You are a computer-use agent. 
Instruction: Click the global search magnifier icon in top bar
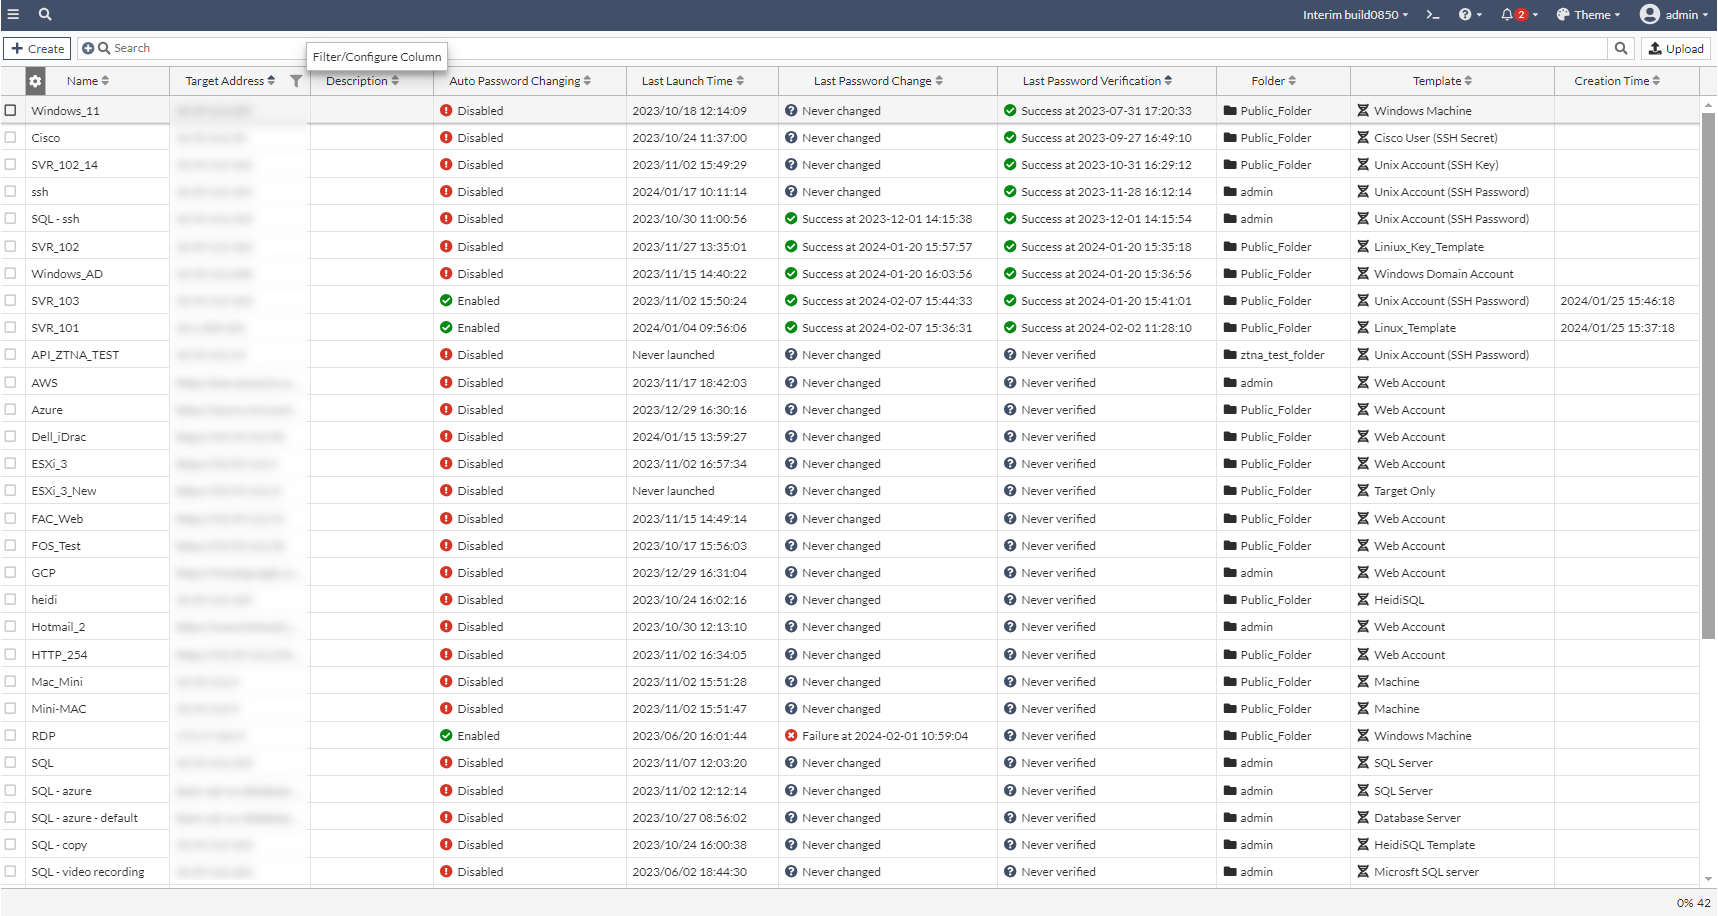(x=45, y=14)
